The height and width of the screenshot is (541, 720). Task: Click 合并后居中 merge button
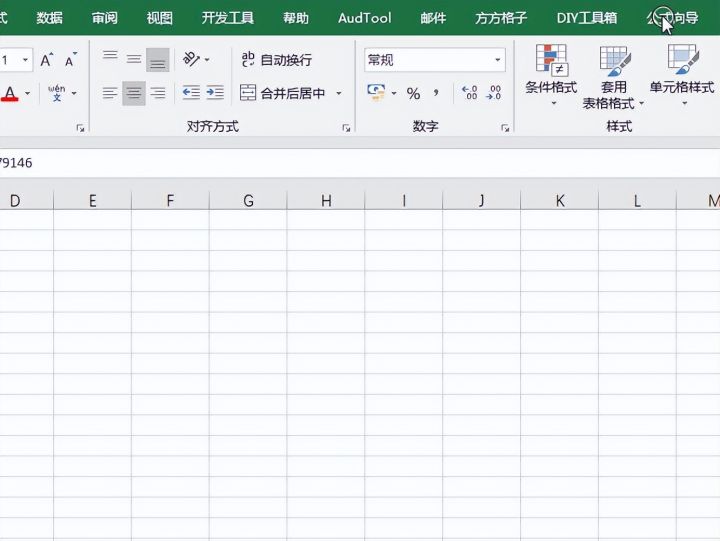tap(282, 93)
